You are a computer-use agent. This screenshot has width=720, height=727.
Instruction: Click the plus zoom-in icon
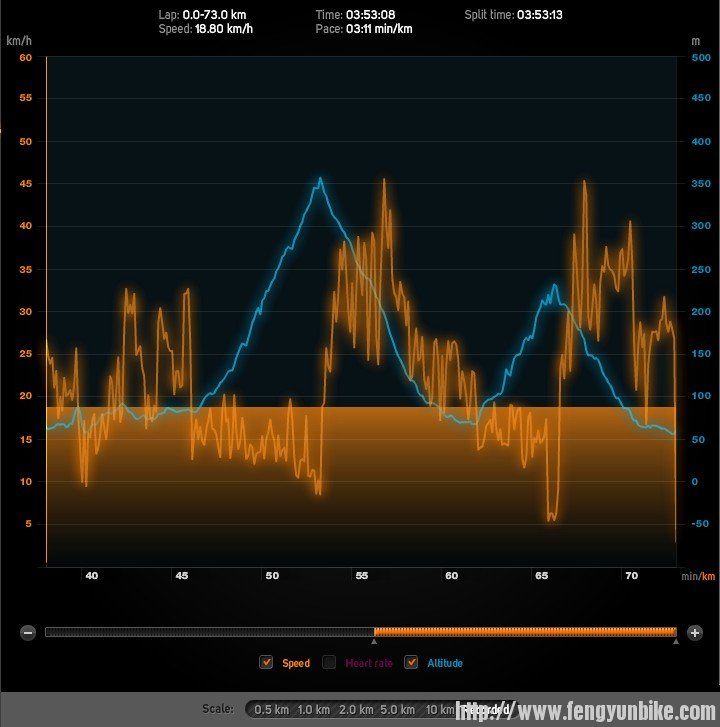tap(695, 632)
